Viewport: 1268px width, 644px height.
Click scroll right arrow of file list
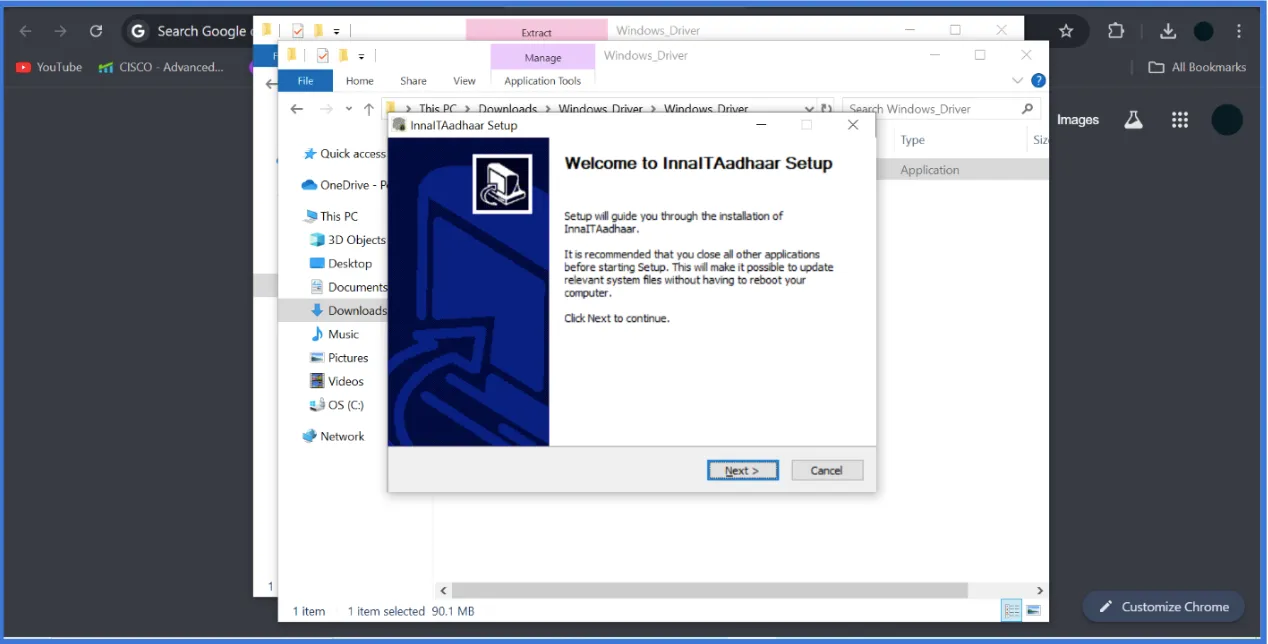pos(1040,591)
